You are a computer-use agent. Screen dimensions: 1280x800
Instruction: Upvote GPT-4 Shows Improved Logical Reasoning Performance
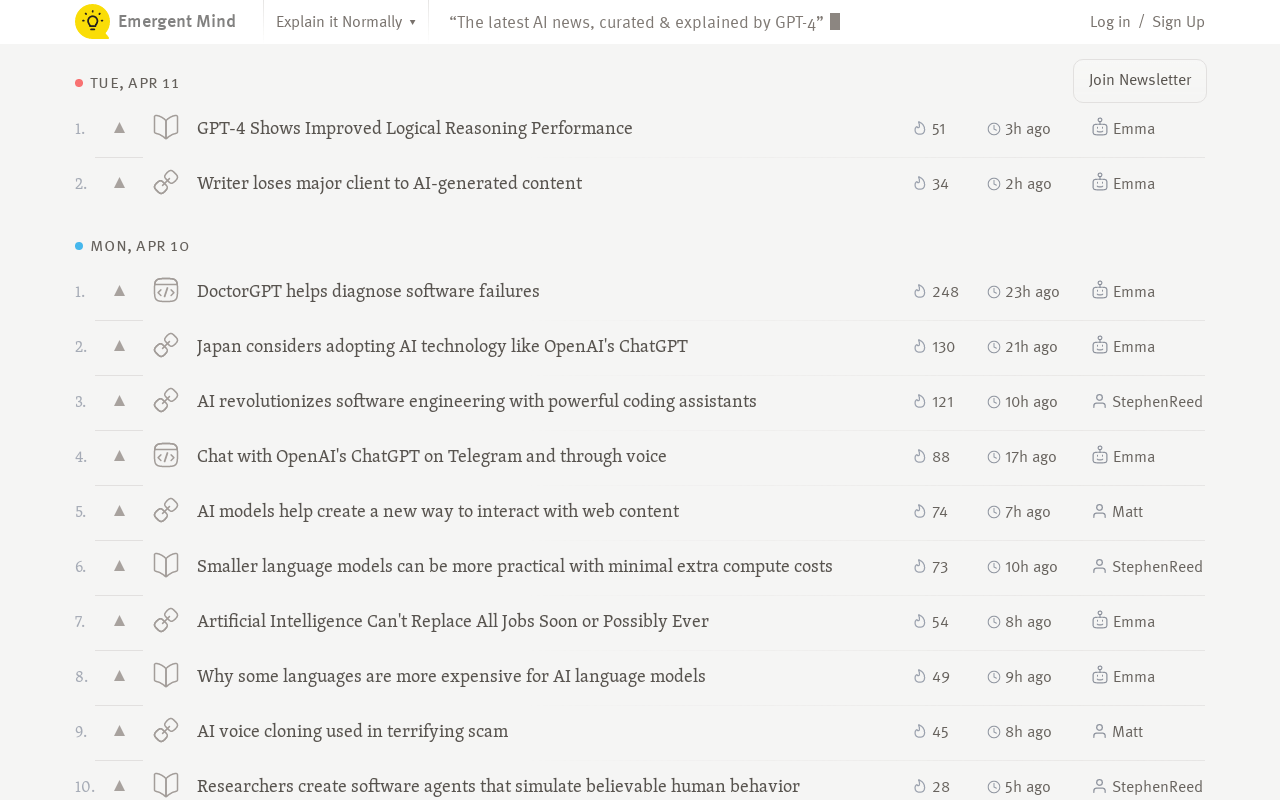pos(119,128)
